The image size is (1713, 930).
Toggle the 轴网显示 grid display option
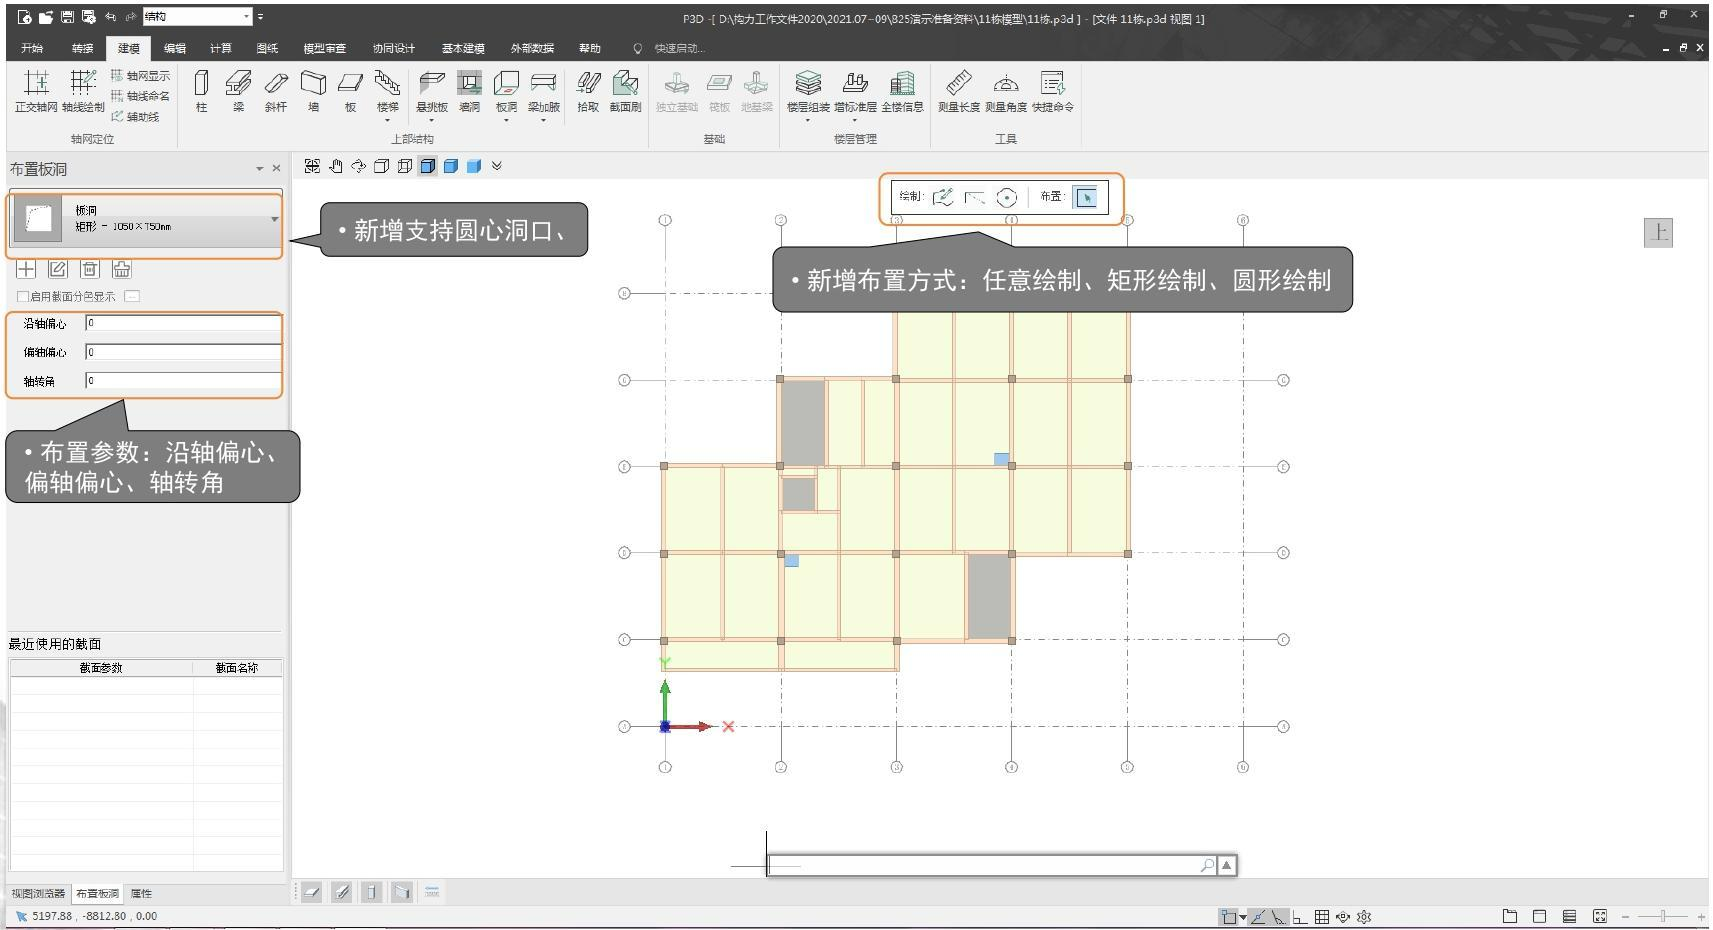coord(140,76)
